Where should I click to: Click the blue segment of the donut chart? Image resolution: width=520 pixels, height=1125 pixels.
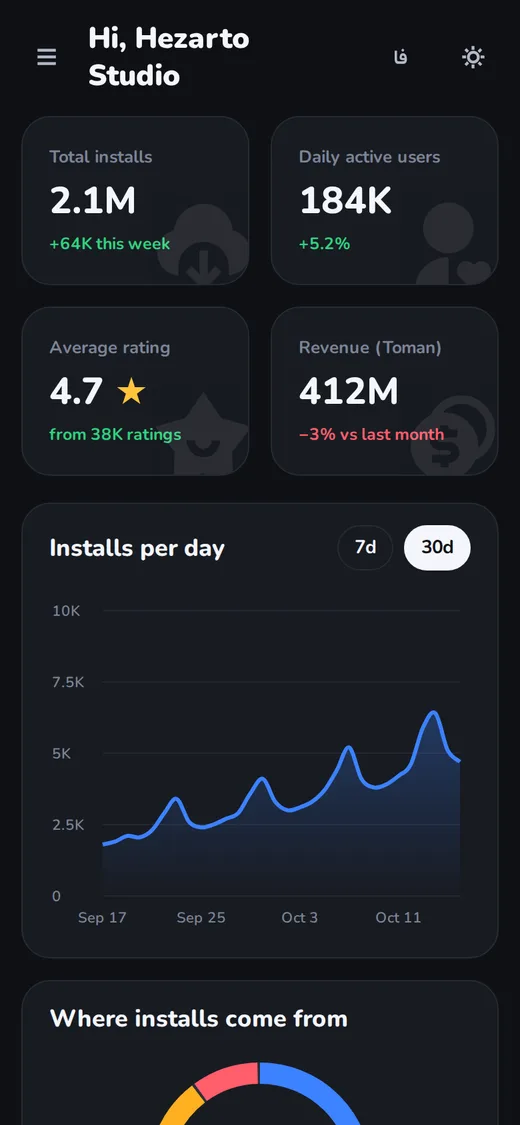pyautogui.click(x=316, y=1086)
